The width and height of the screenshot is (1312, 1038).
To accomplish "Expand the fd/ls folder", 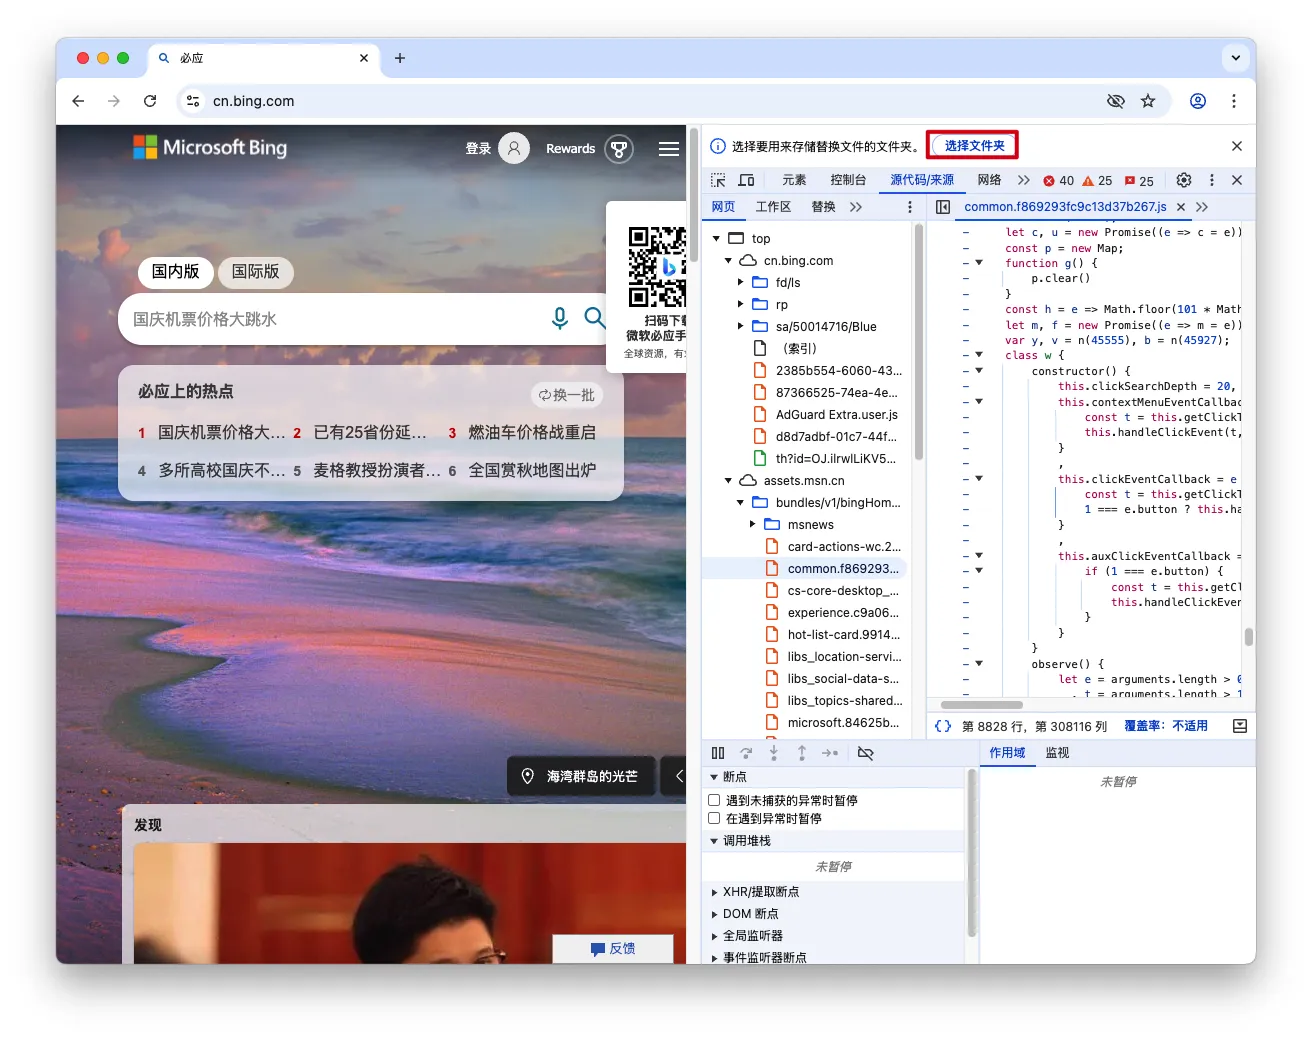I will point(741,283).
